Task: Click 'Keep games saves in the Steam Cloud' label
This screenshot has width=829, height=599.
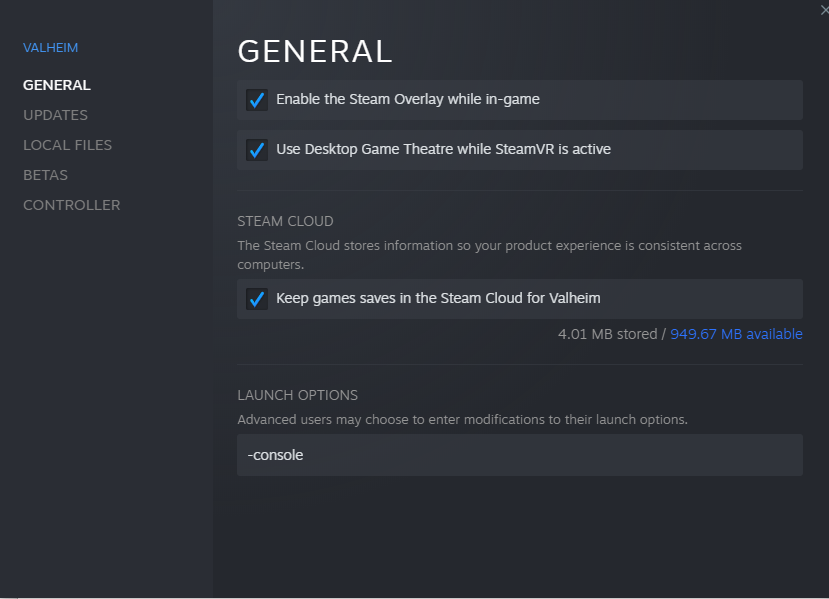Action: [438, 299]
